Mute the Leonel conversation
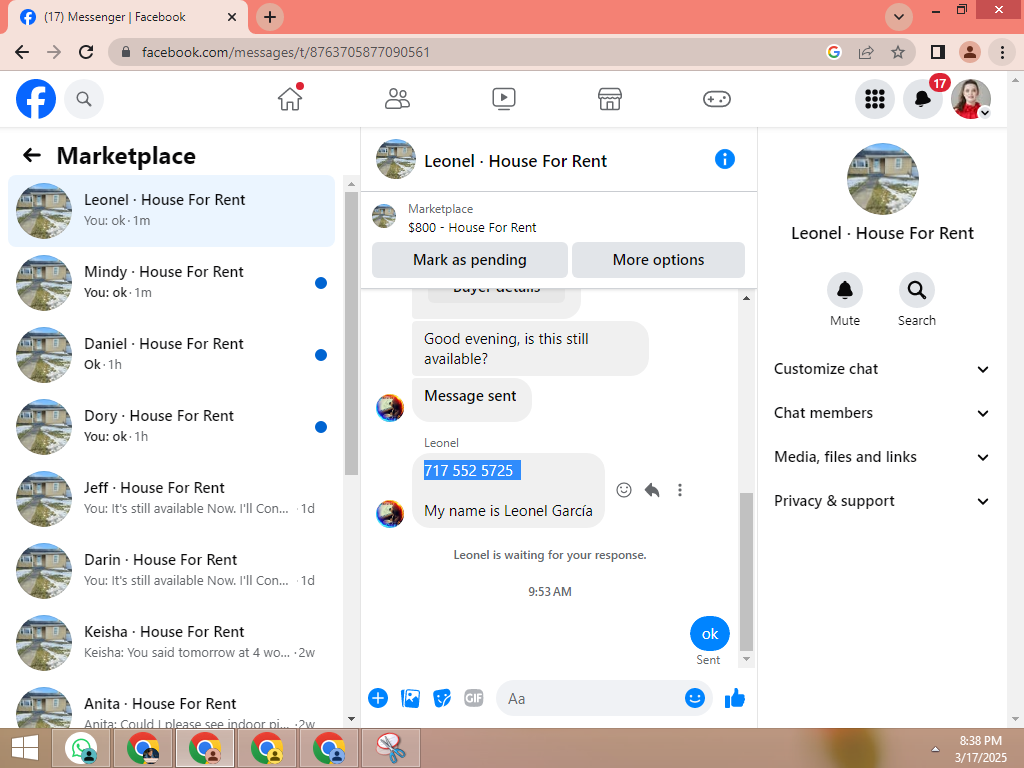The width and height of the screenshot is (1024, 768). 844,290
